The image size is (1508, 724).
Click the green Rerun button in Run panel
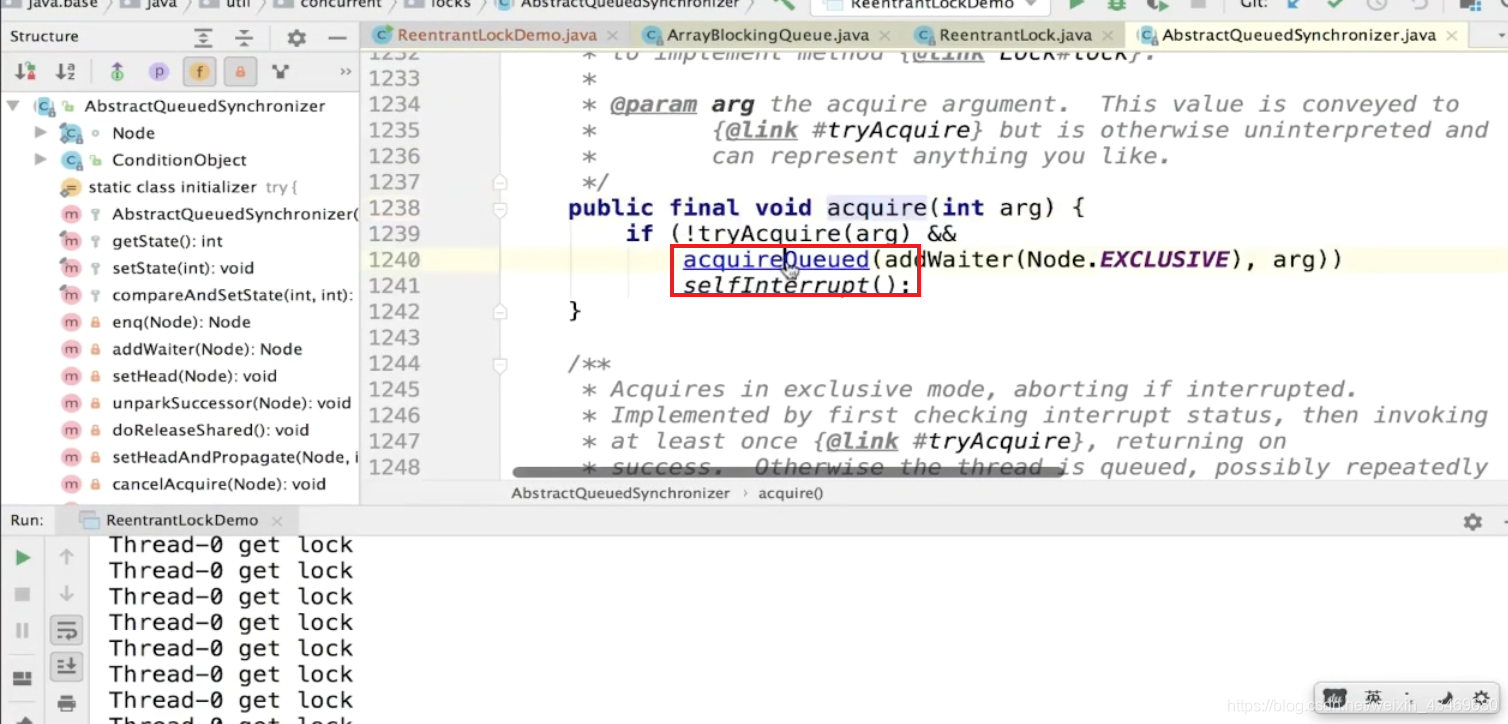point(22,558)
